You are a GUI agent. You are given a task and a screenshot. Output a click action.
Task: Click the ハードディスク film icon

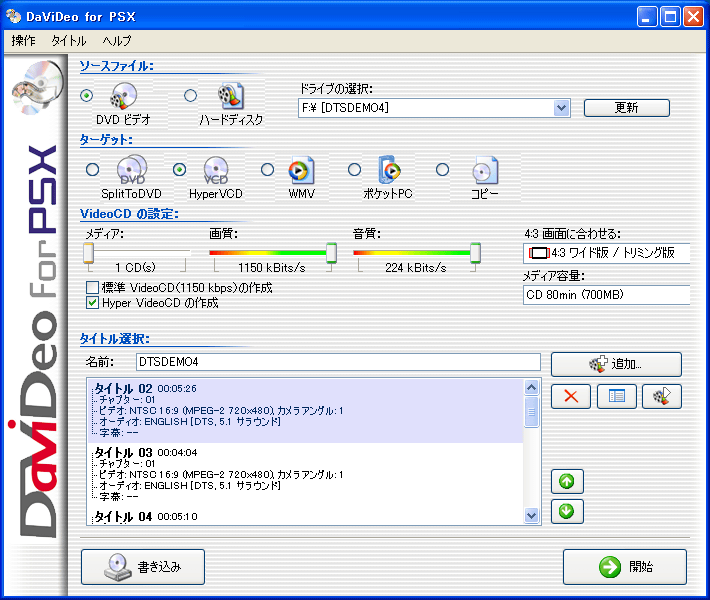[231, 96]
